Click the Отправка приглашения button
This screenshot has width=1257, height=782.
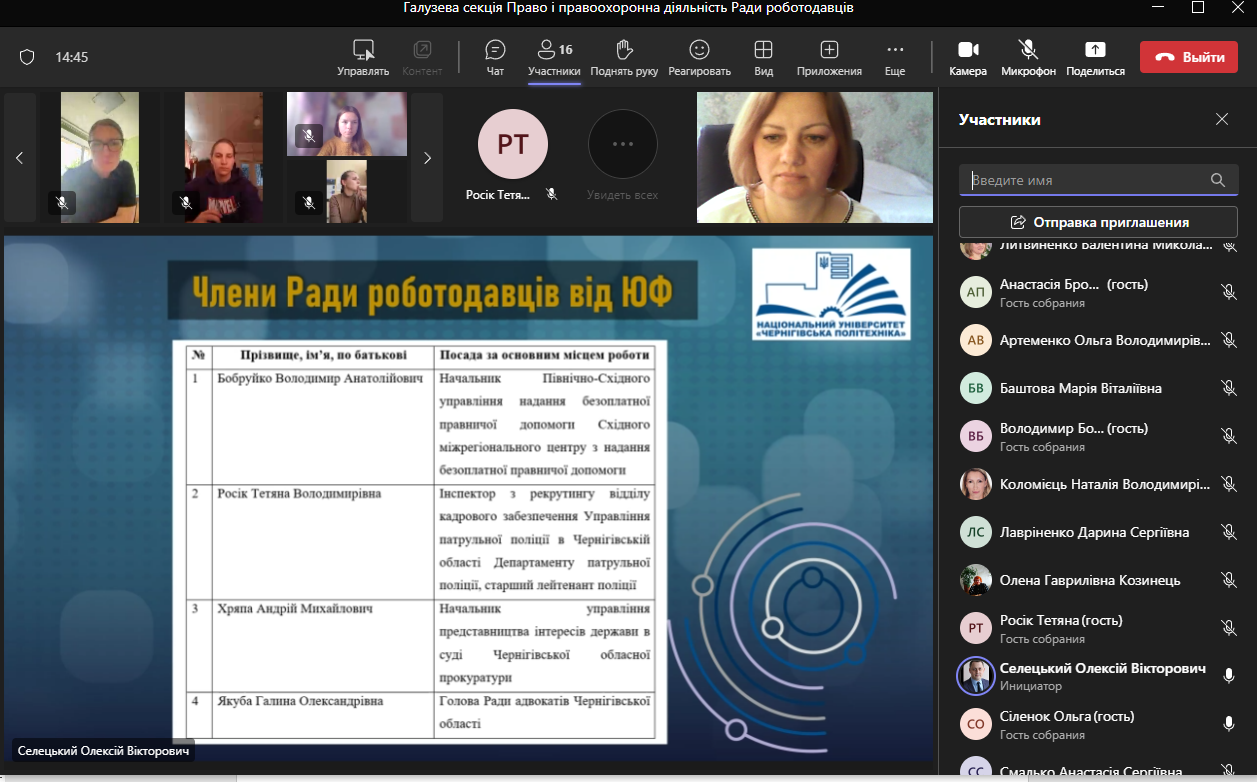(x=1098, y=222)
